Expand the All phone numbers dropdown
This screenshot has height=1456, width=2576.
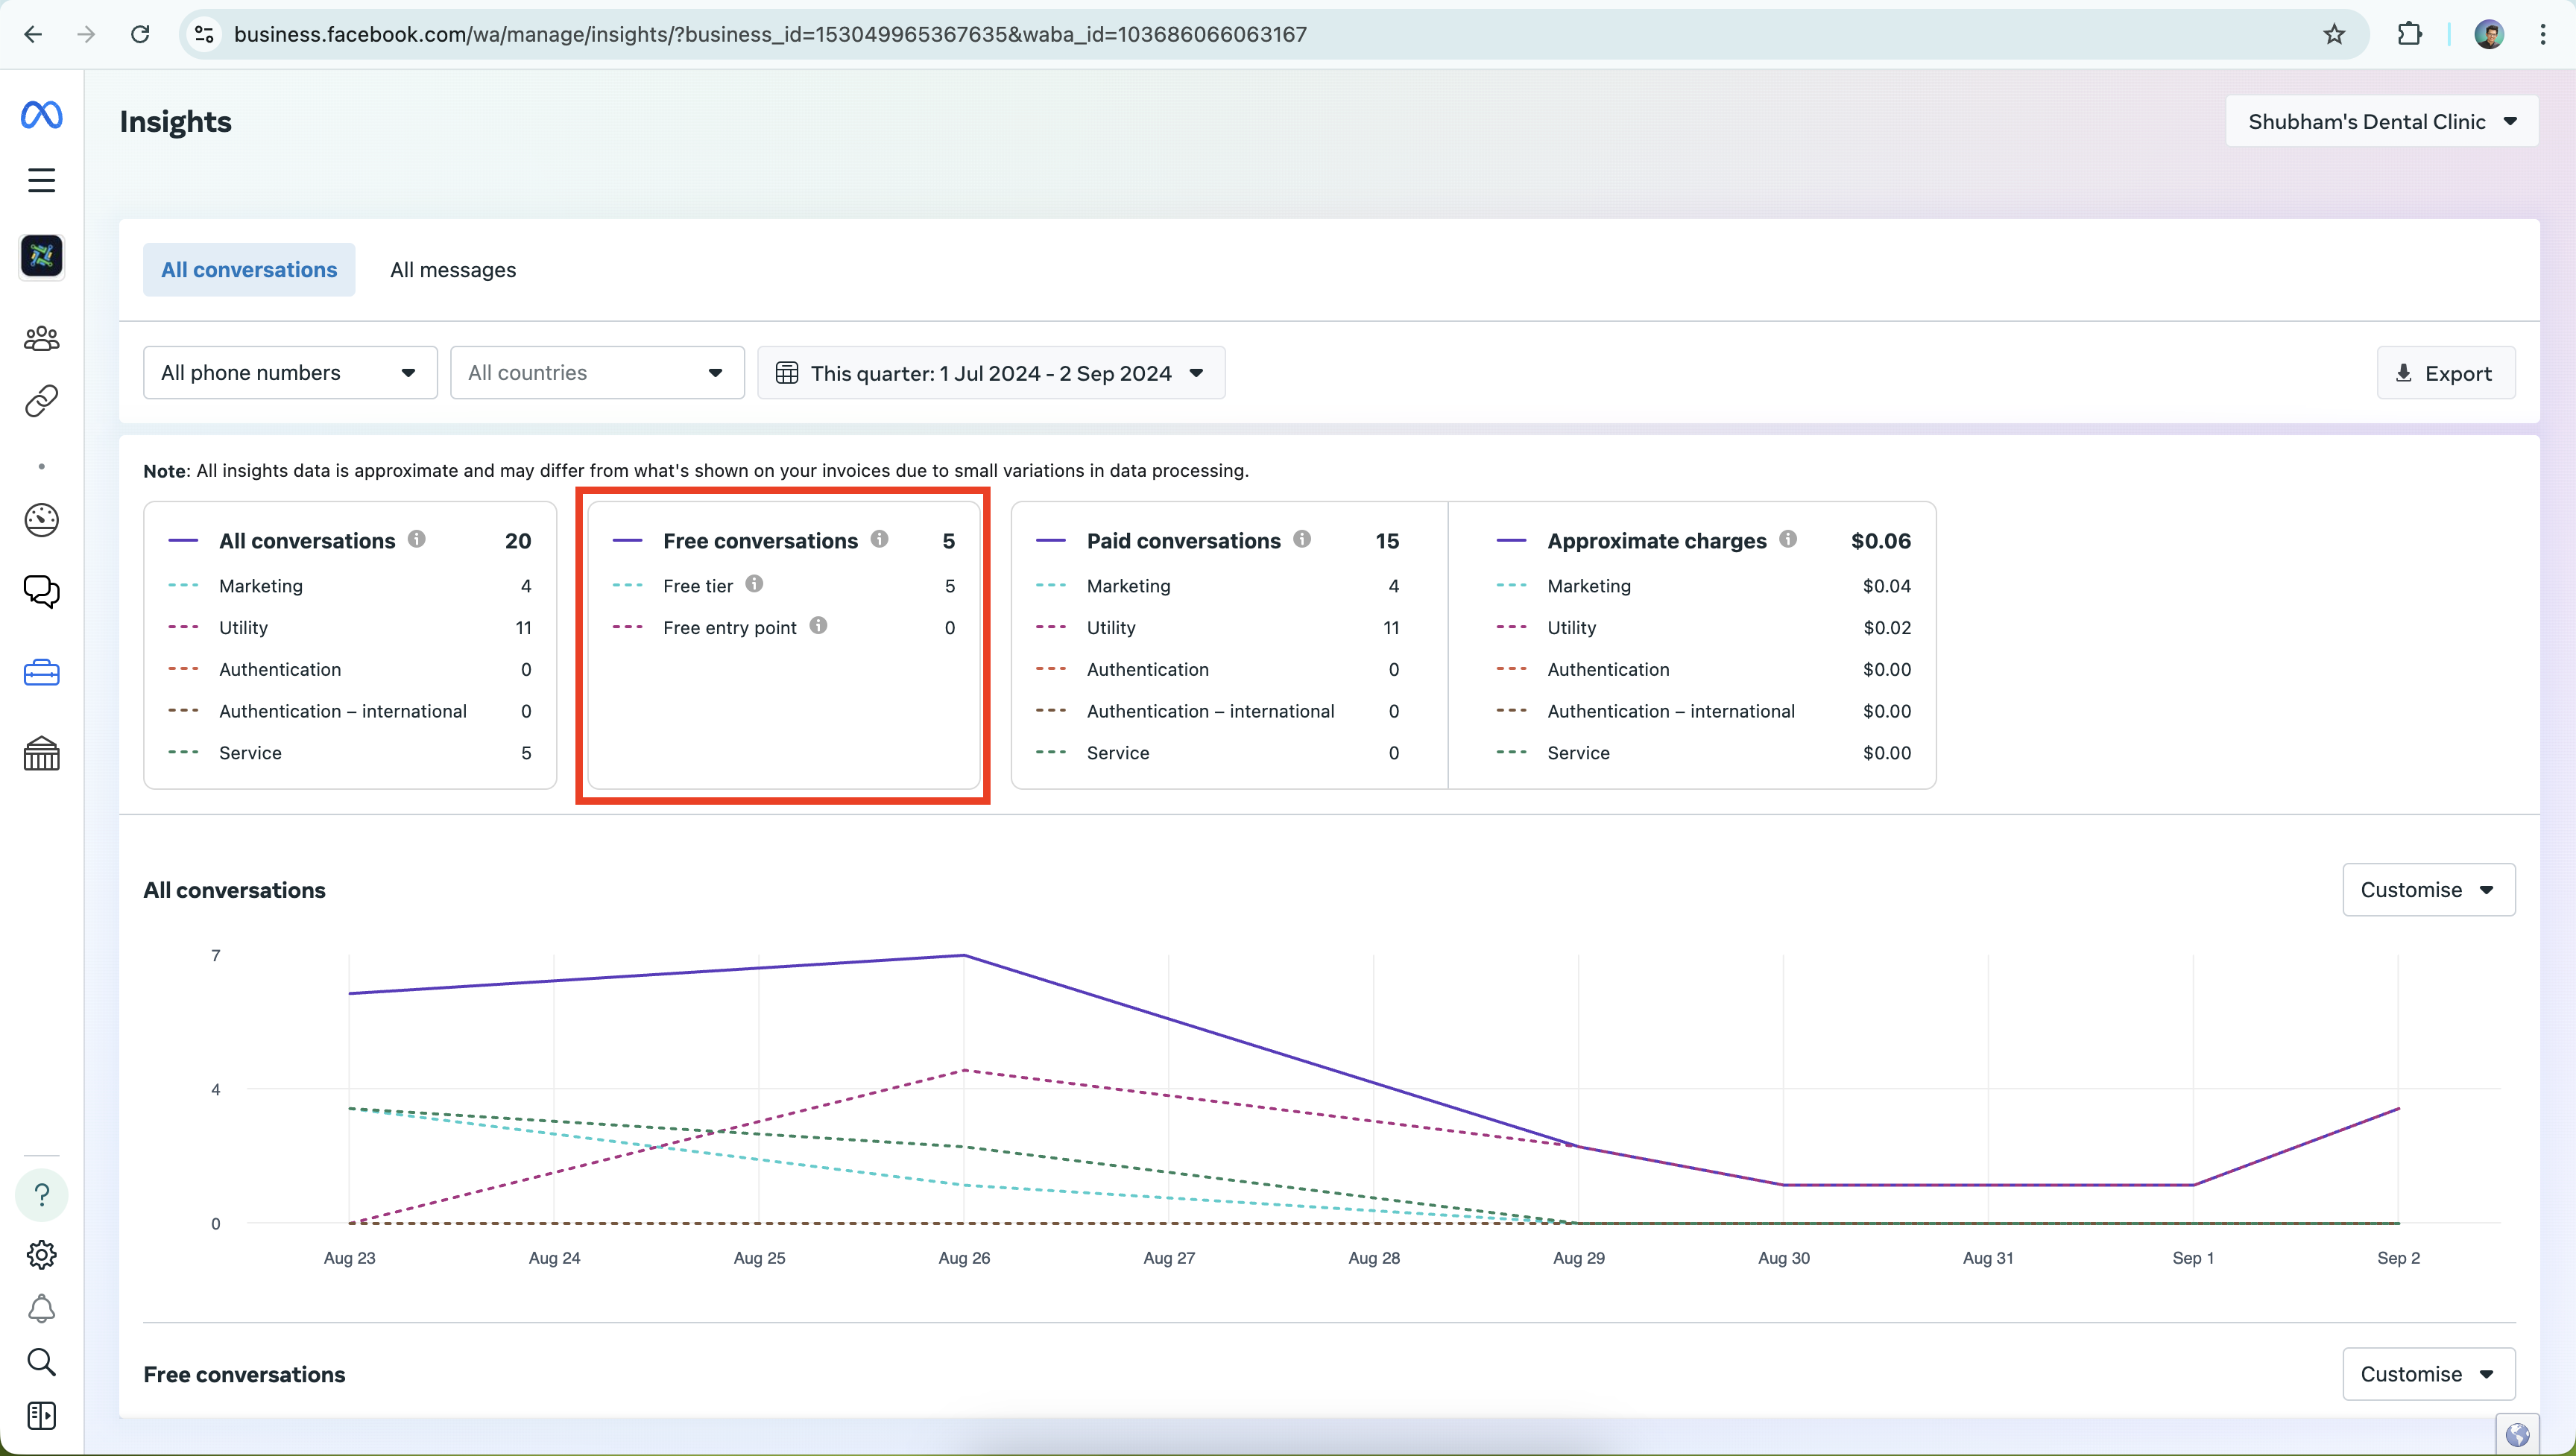[x=290, y=373]
